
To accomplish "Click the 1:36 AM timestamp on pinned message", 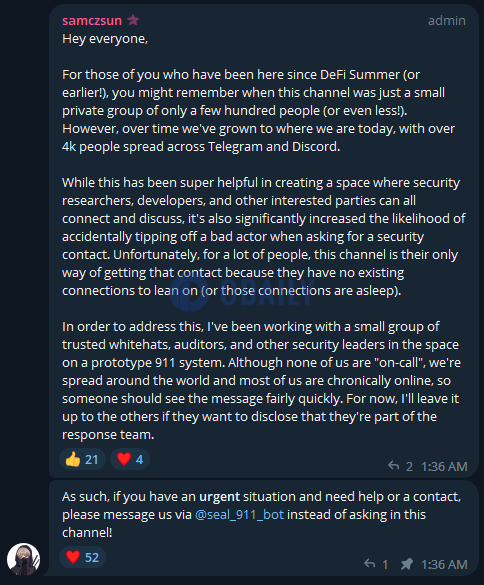I will (444, 564).
